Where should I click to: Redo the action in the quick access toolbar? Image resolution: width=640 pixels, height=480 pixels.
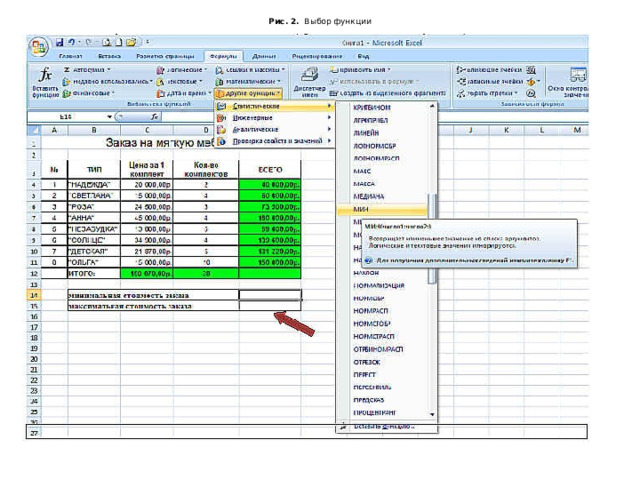(89, 42)
